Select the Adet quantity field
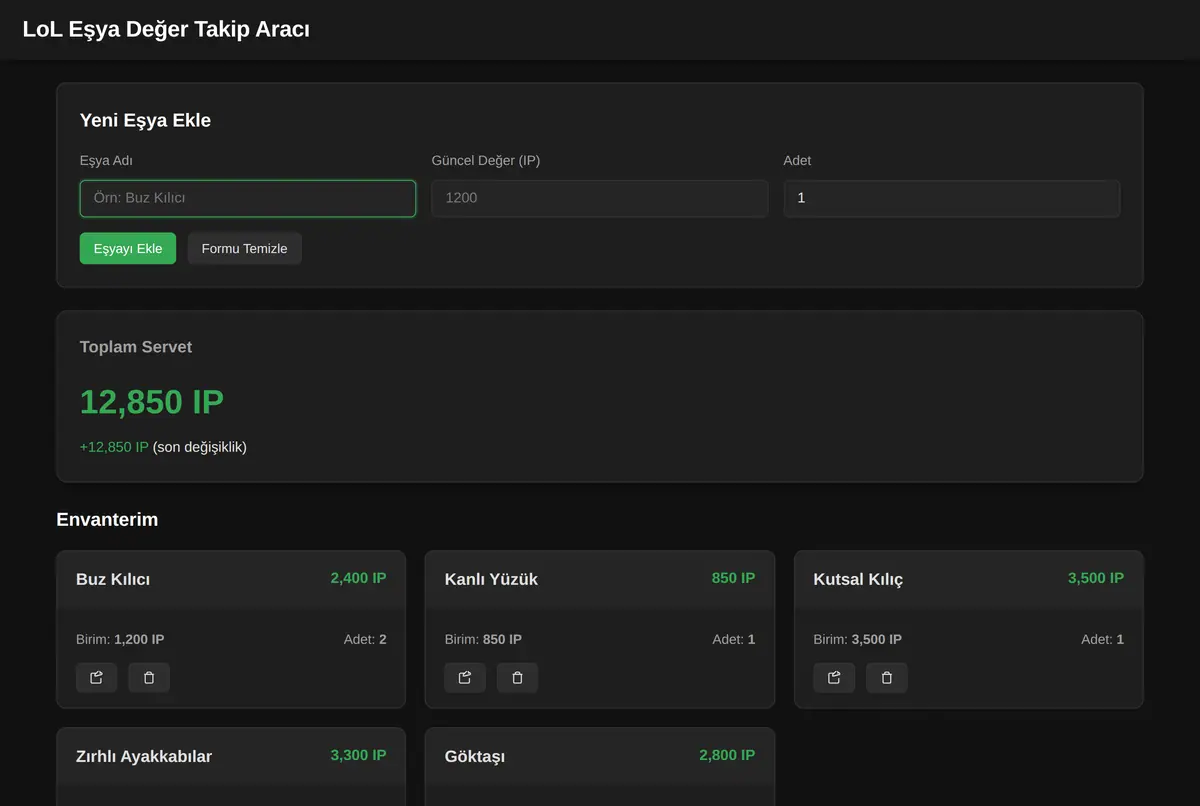 [x=952, y=198]
